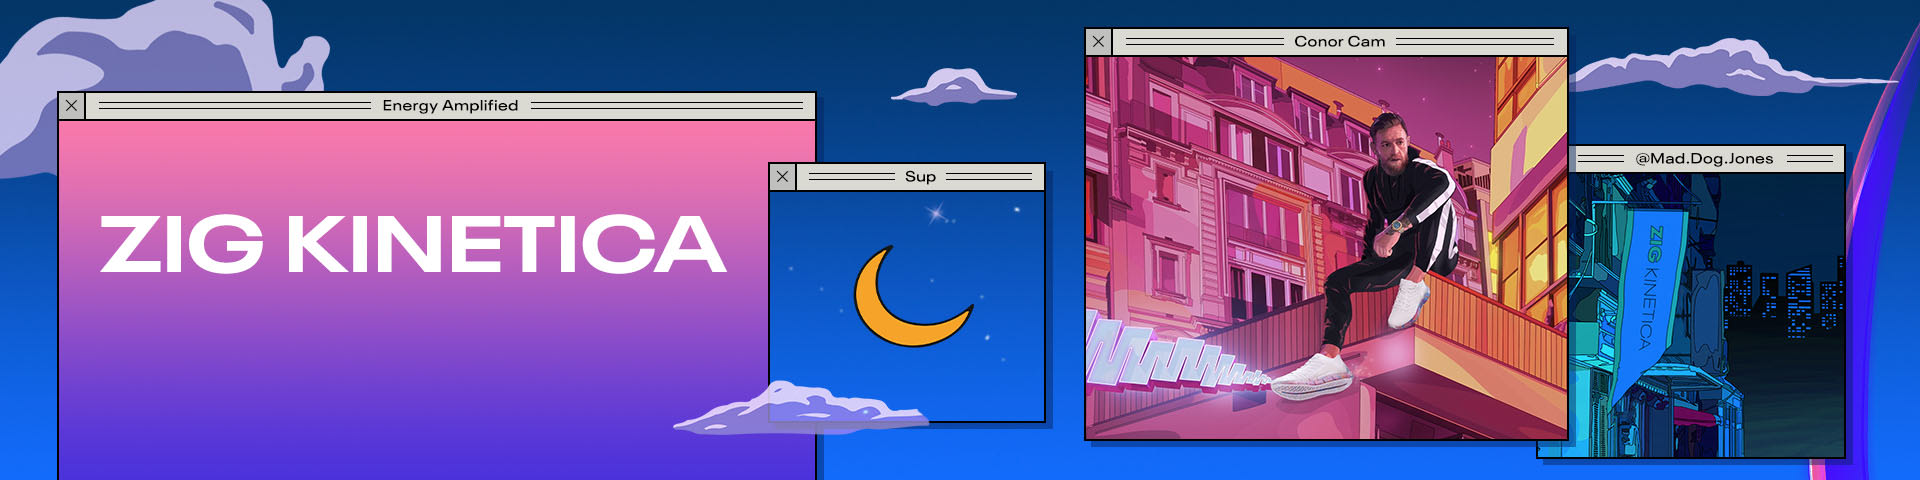Image resolution: width=1920 pixels, height=480 pixels.
Task: Tap the bright star above the moon
Action: 936,213
